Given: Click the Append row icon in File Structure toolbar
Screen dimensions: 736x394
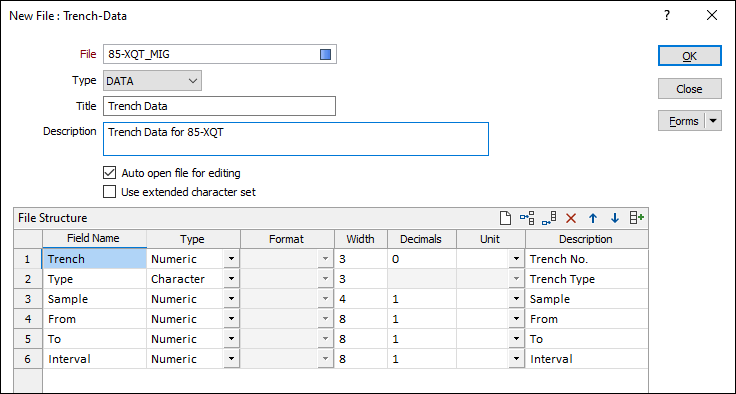Looking at the screenshot, I should 549,218.
